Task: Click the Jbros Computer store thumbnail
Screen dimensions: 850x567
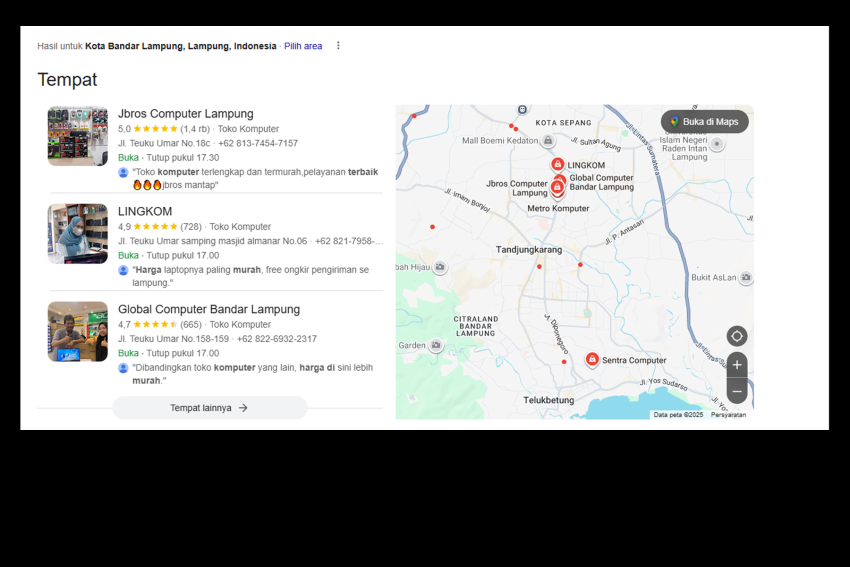Action: coord(78,136)
